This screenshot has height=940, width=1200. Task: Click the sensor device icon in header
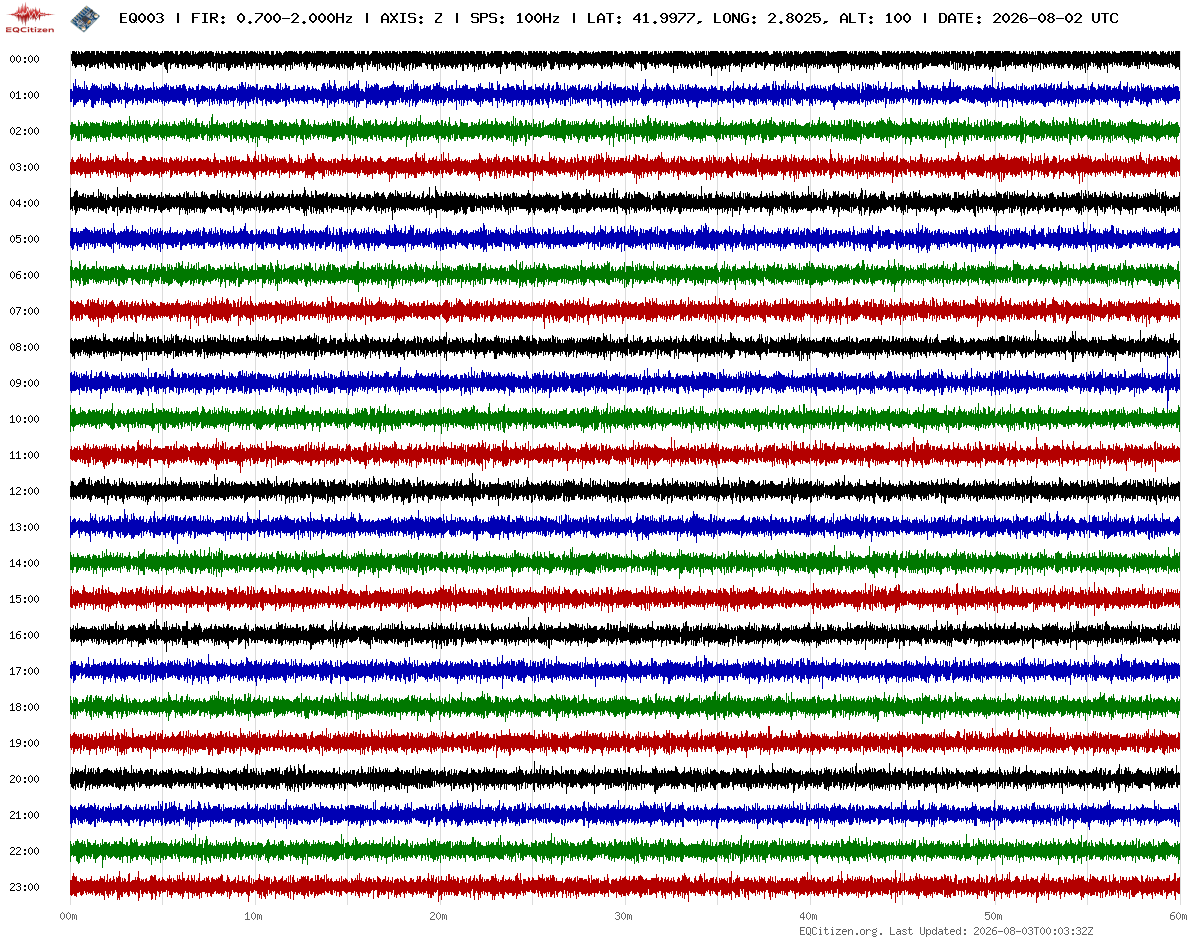pos(84,17)
